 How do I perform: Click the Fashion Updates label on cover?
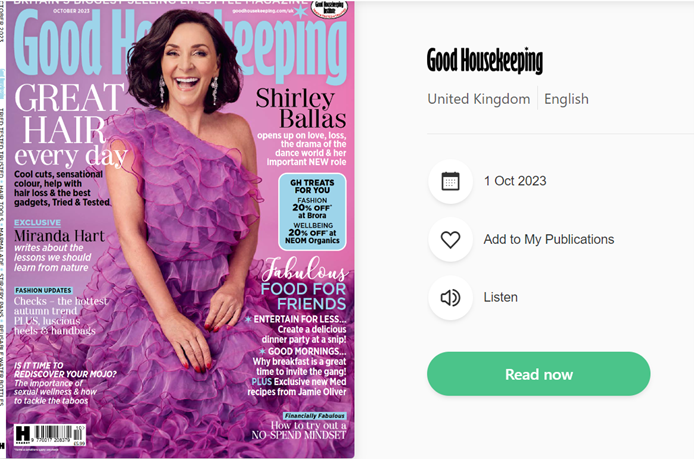43,290
